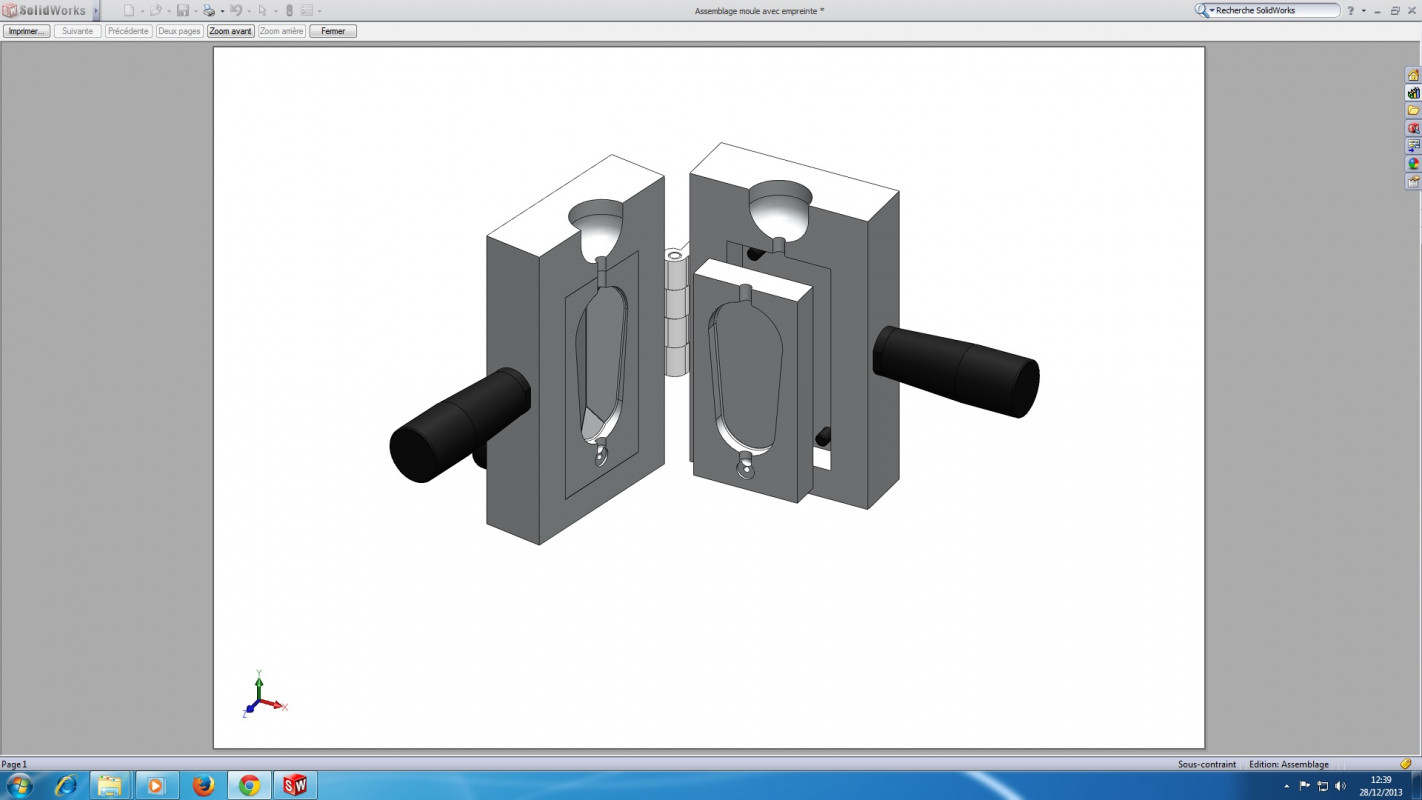The image size is (1422, 800).
Task: Click the print preview page with the mold
Action: click(x=709, y=397)
